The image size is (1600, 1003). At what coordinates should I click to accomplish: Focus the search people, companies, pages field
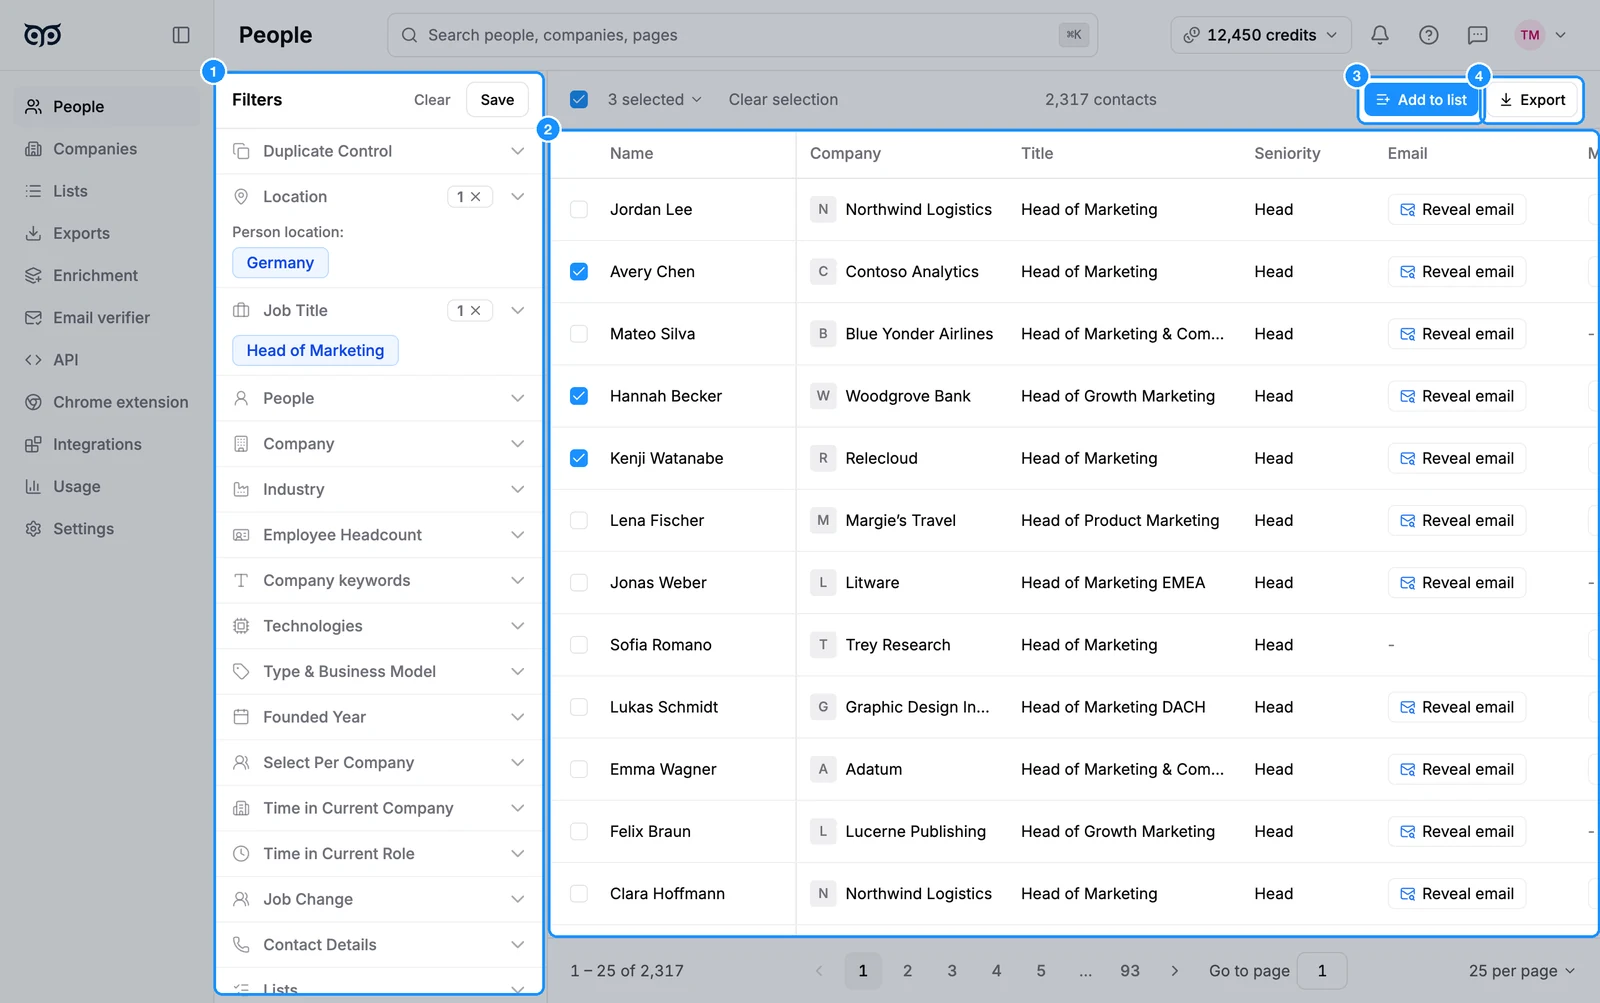(x=742, y=35)
